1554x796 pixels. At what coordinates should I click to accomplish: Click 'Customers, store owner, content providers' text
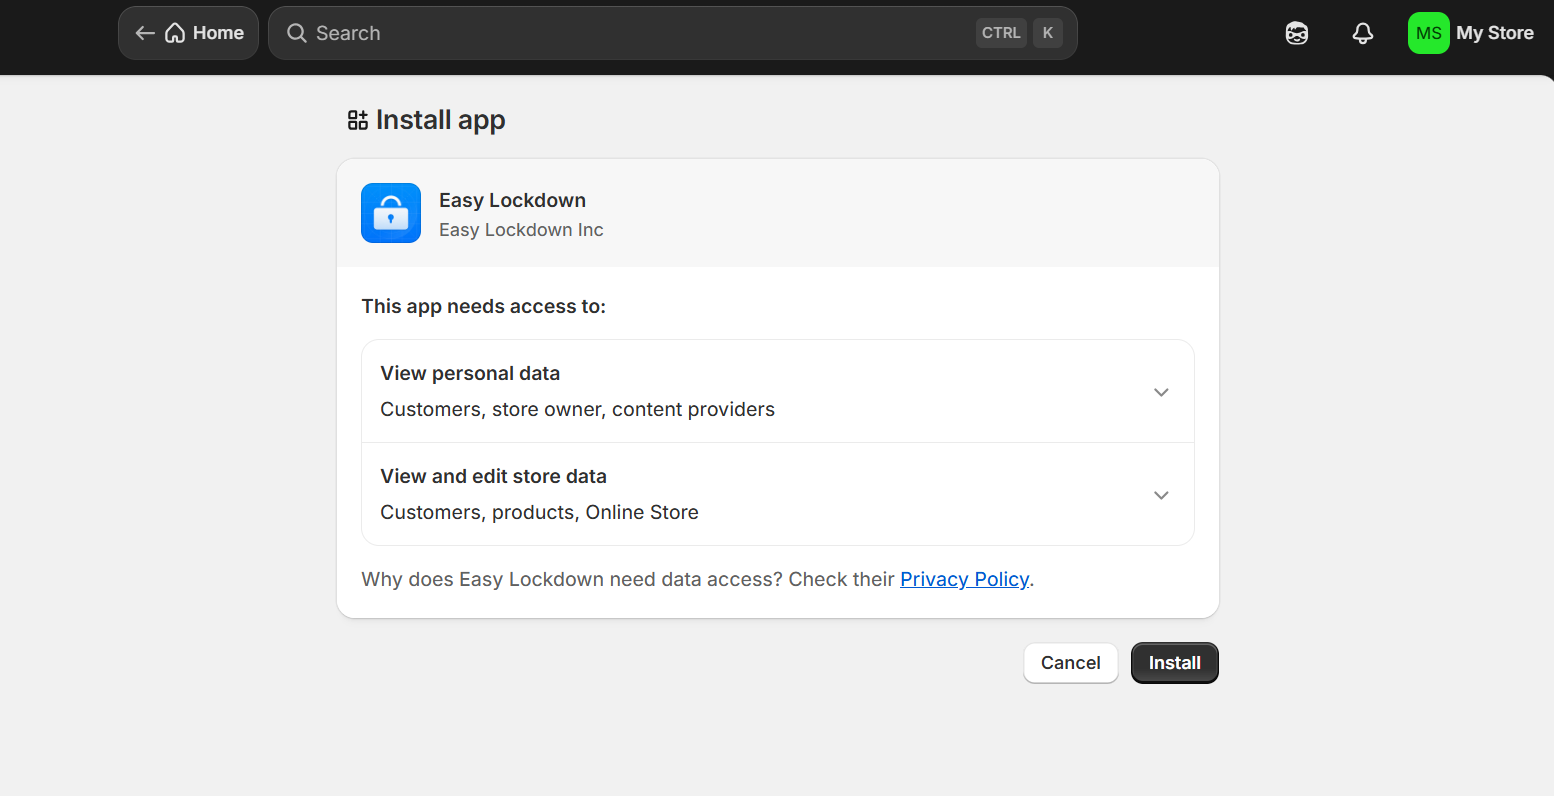pos(577,409)
